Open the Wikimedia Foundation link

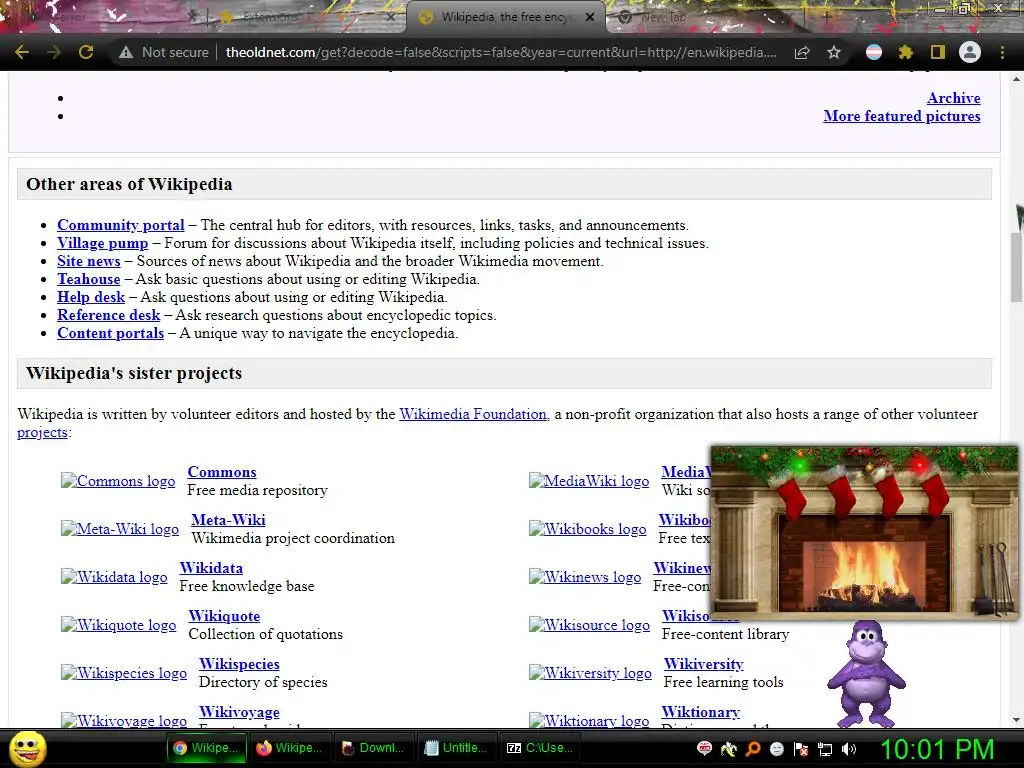point(473,414)
